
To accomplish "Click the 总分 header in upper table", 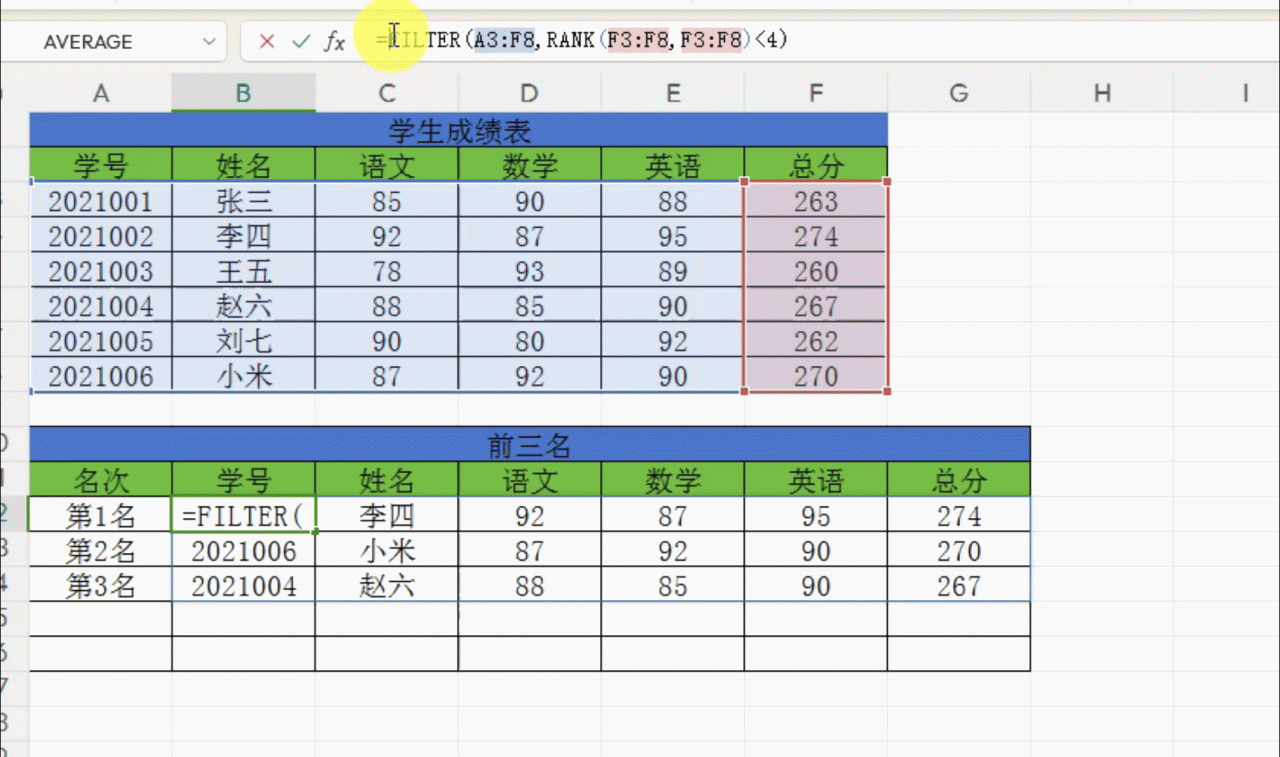I will click(816, 165).
